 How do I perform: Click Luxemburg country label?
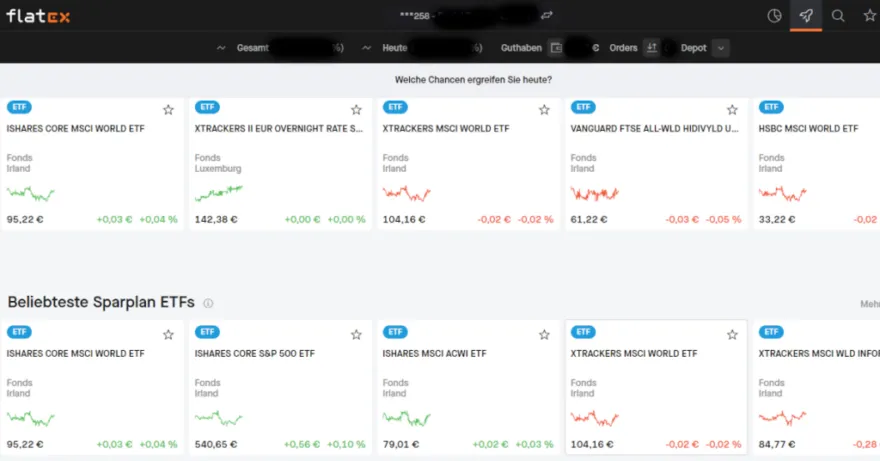coord(218,168)
